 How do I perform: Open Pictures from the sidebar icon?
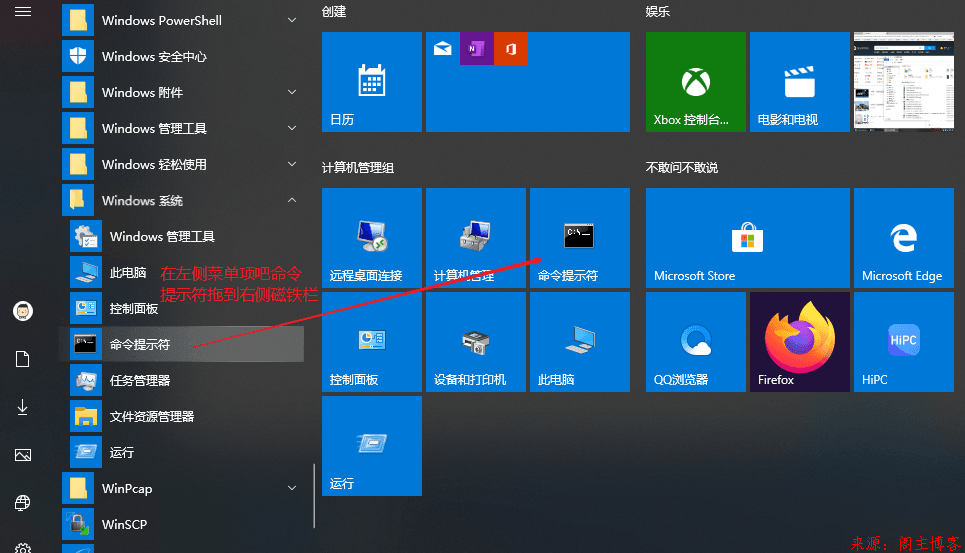(x=23, y=455)
